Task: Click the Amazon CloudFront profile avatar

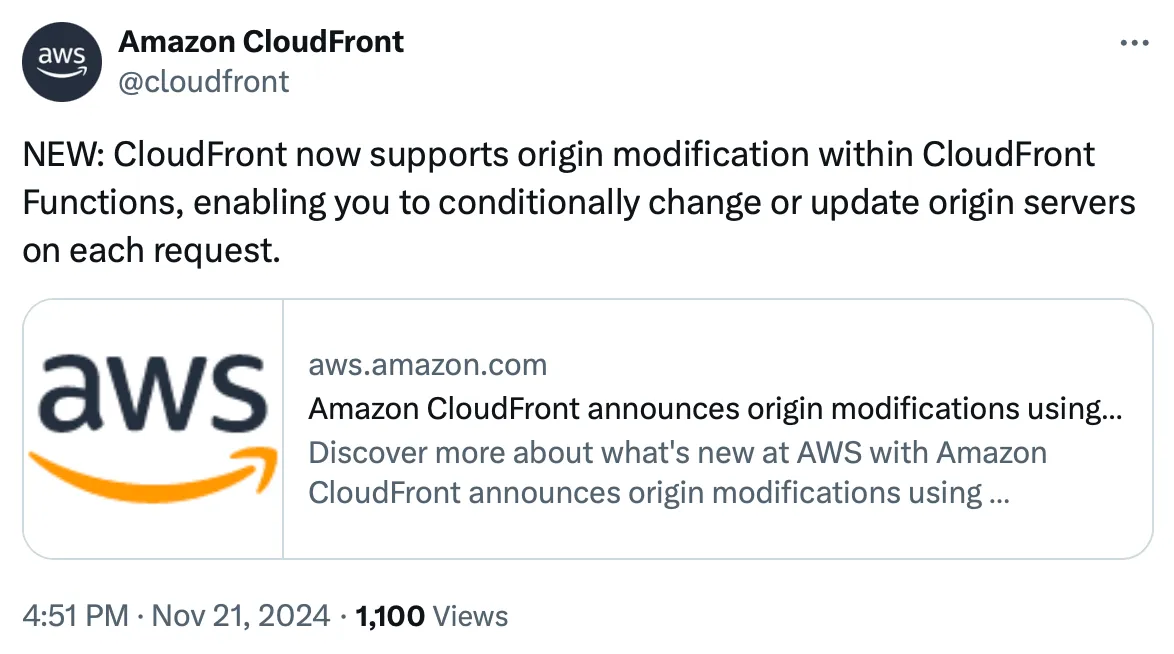Action: pyautogui.click(x=61, y=61)
